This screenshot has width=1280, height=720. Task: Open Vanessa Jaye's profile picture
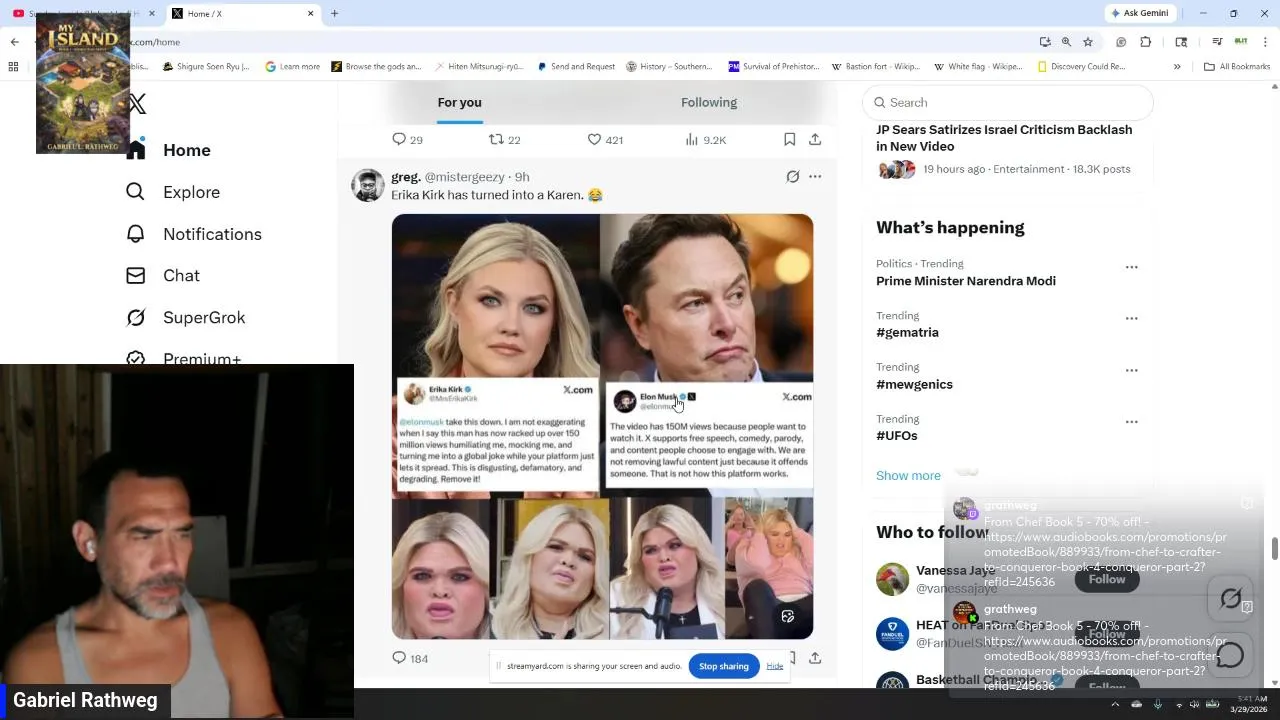892,579
